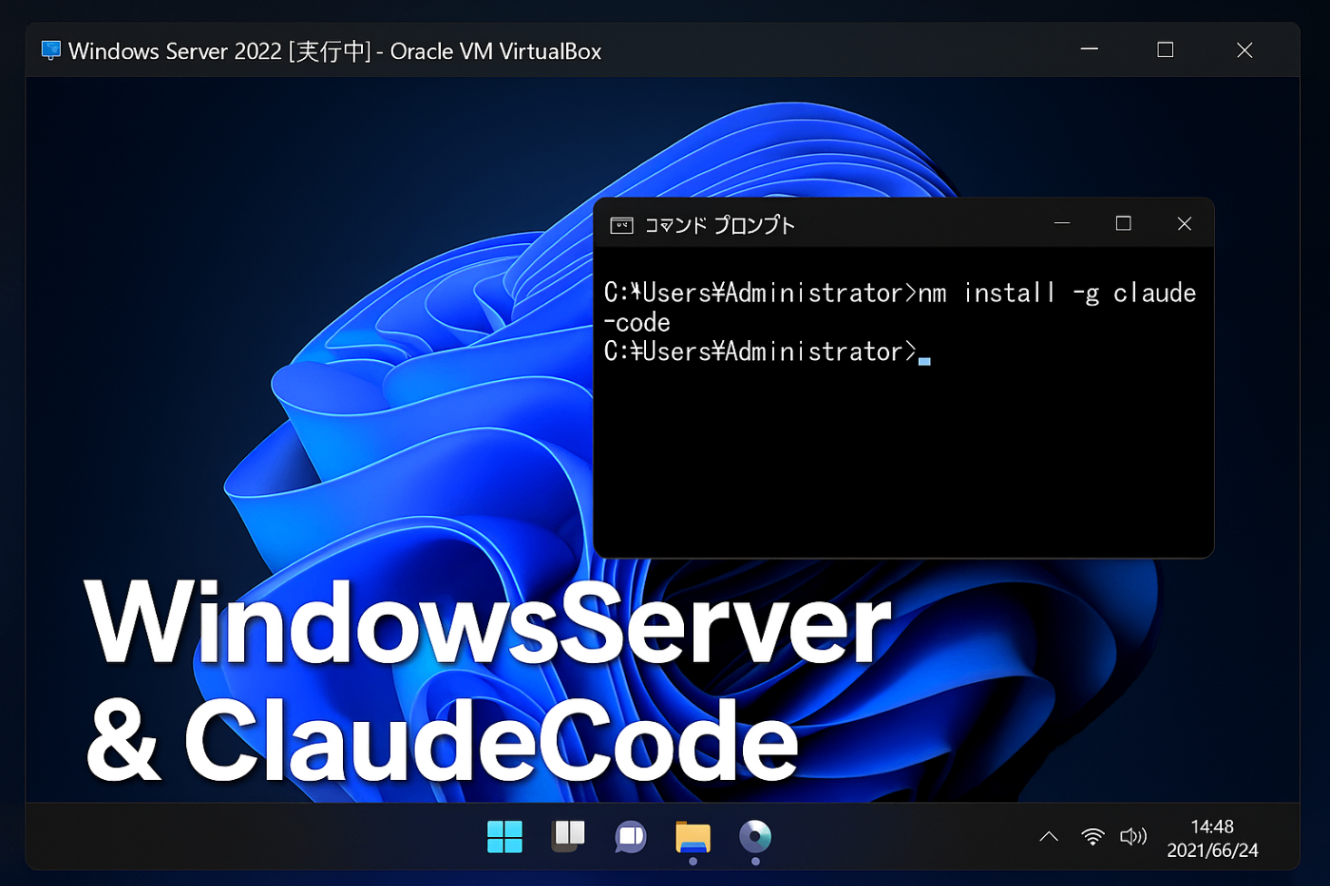Click the date '2021/66/24' in taskbar
This screenshot has height=886, width=1330.
(x=1212, y=851)
